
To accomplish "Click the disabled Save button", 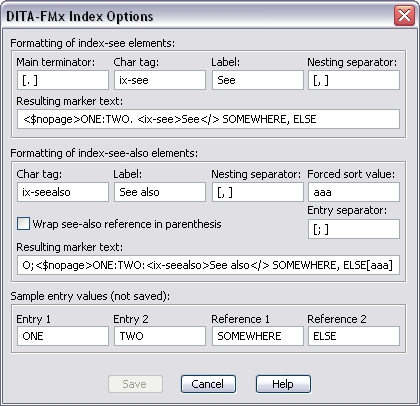I will pos(135,384).
